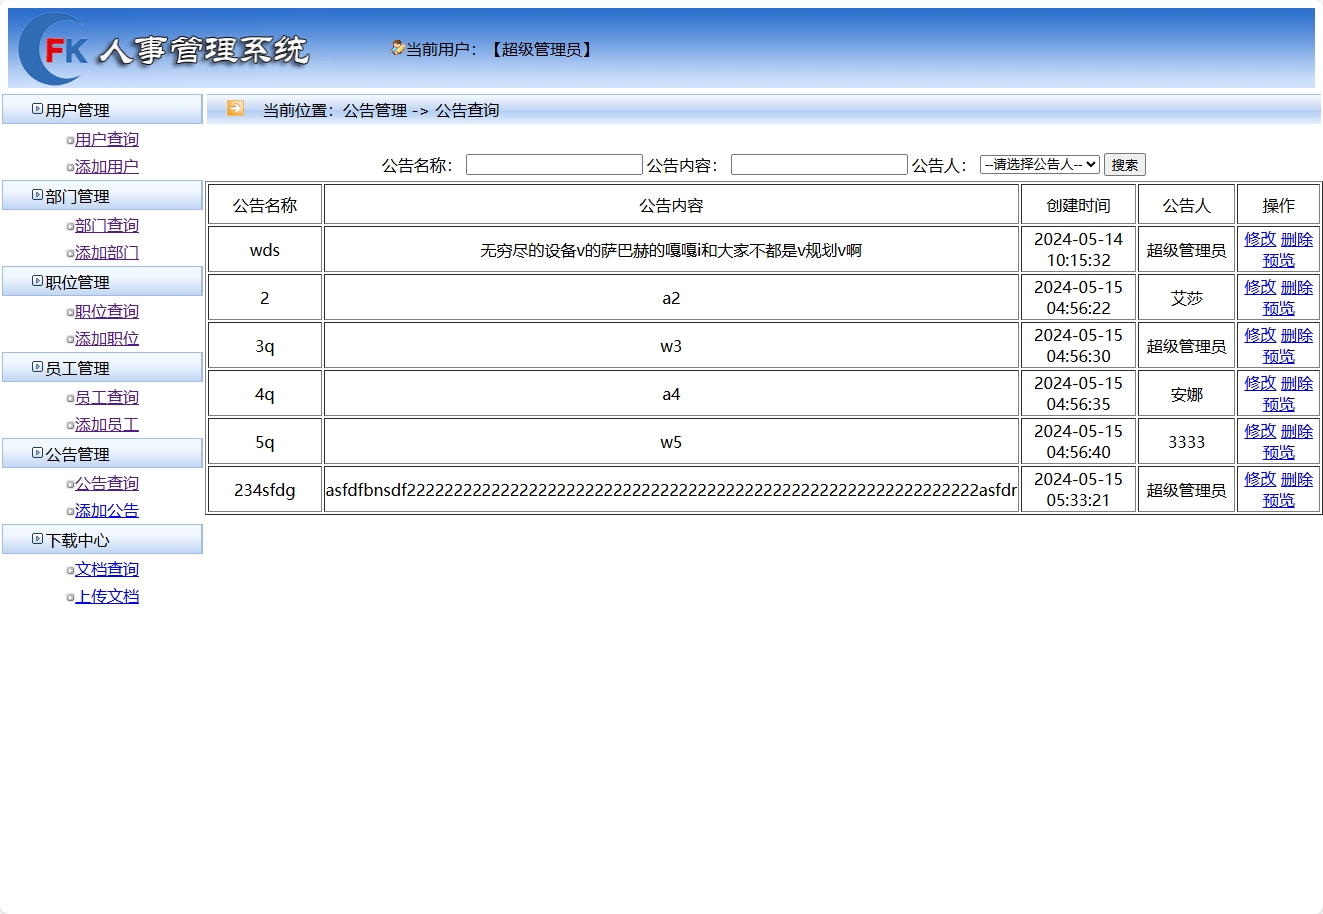Collapse the 职位管理 section
This screenshot has width=1323, height=914.
pos(37,281)
